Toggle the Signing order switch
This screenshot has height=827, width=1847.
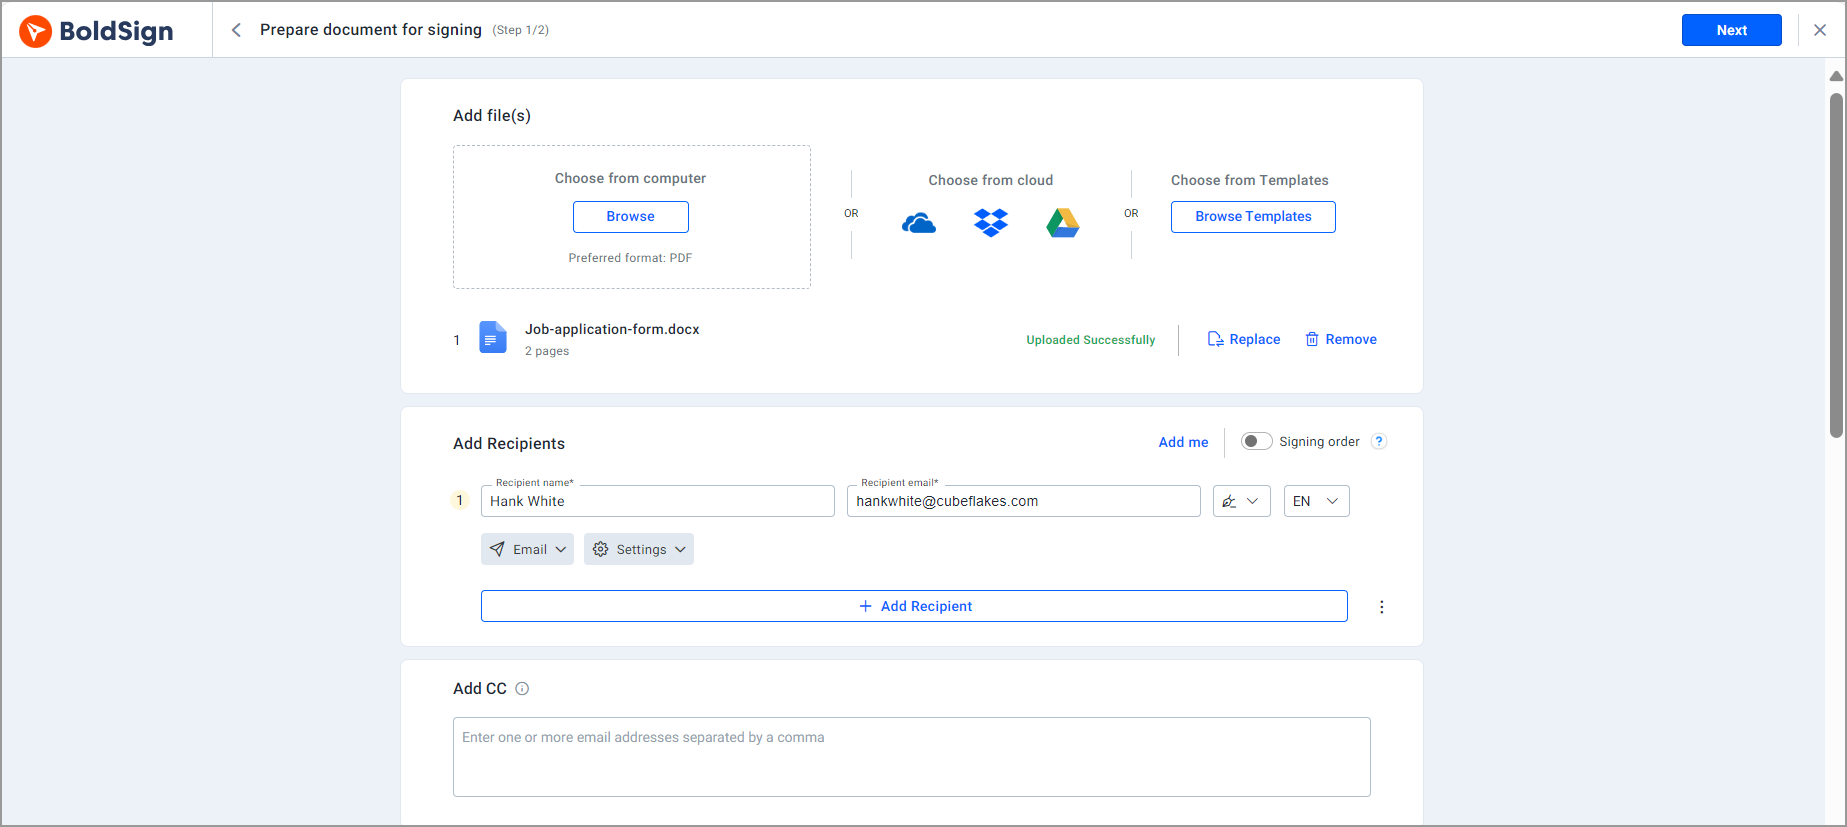(x=1256, y=441)
